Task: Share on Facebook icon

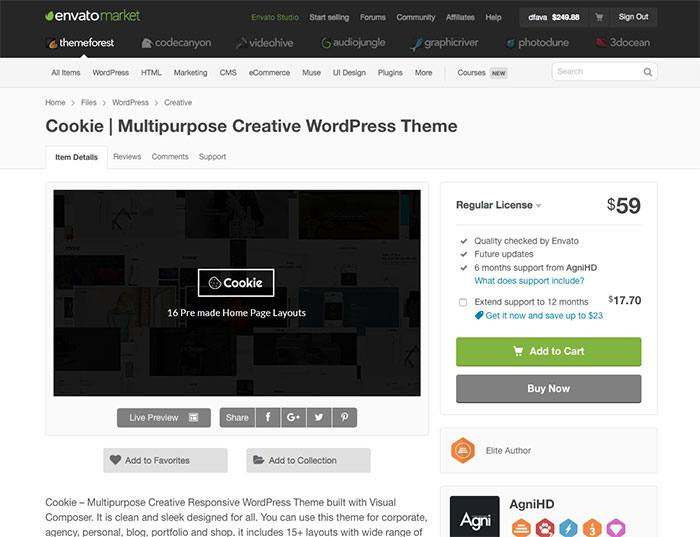Action: click(268, 417)
